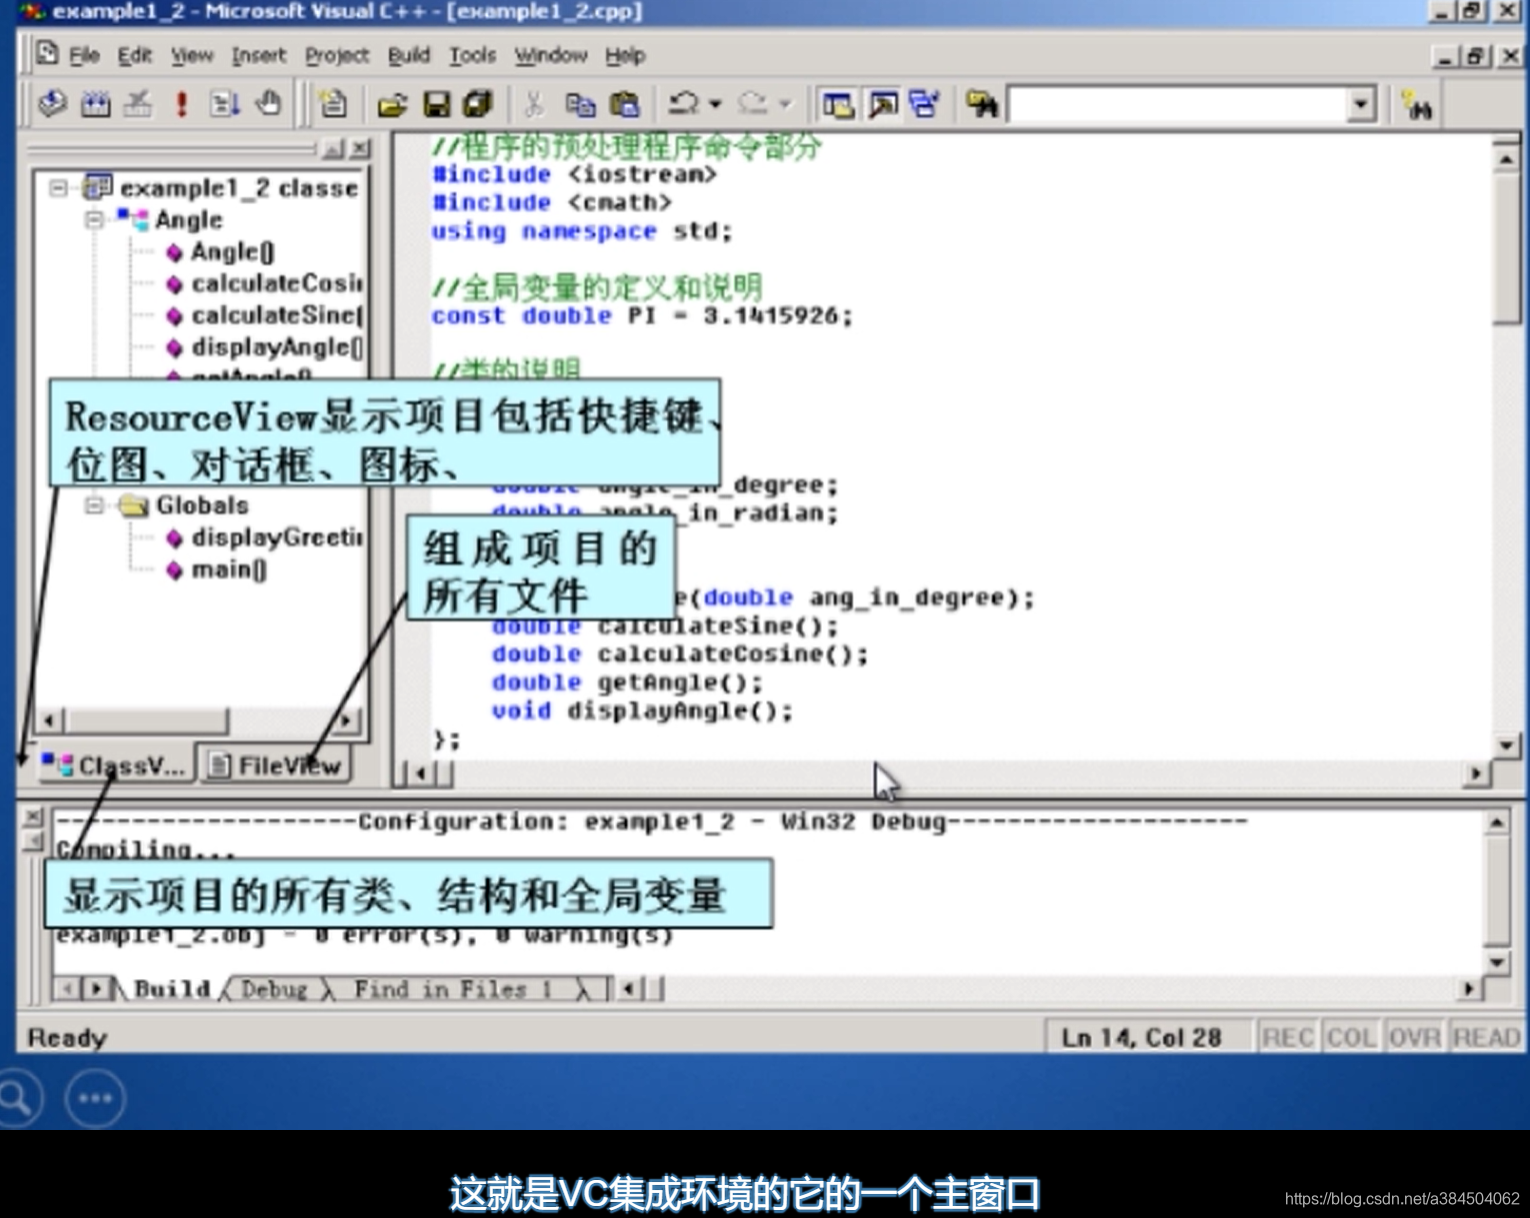Click class tree horizontal scroll left arrow
1530x1218 pixels.
coord(50,720)
